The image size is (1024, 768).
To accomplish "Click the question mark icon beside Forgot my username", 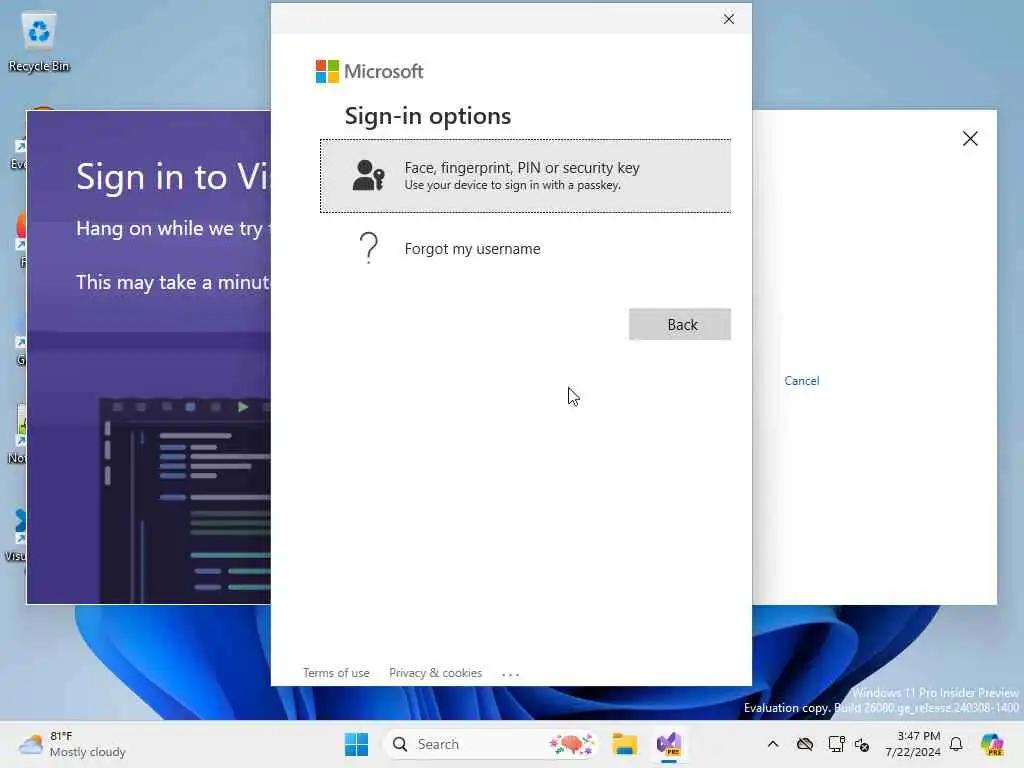I will (x=369, y=248).
